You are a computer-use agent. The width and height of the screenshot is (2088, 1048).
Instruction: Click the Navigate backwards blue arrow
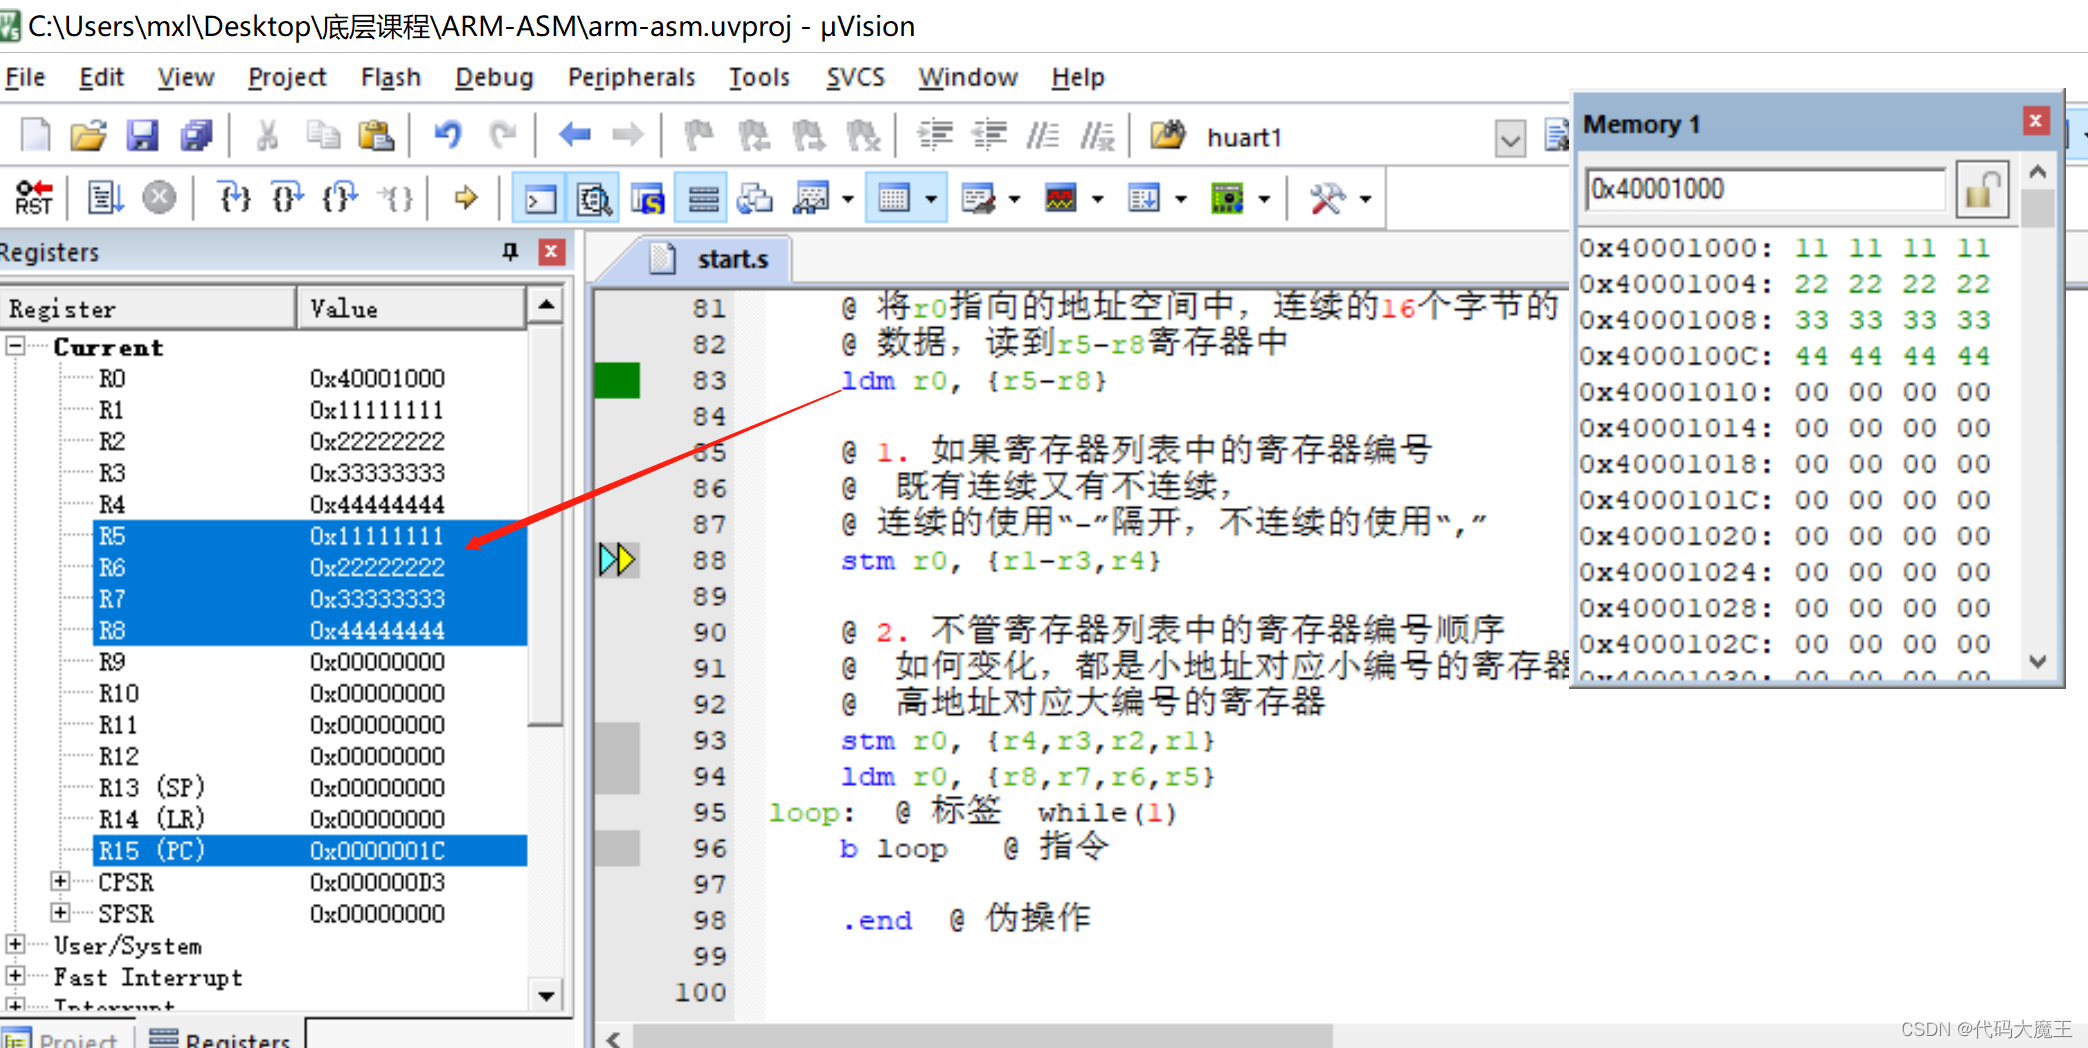pos(574,135)
